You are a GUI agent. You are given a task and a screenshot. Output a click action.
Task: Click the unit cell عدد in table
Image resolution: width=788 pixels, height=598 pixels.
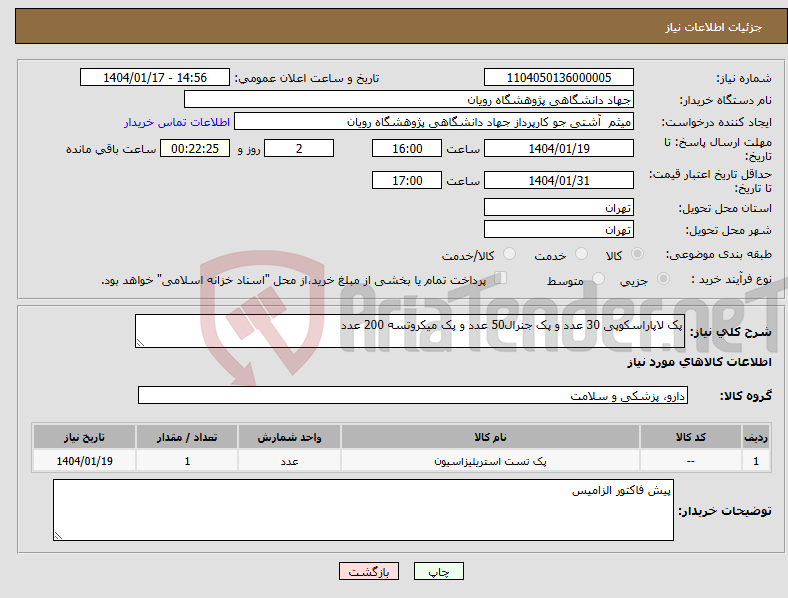289,461
